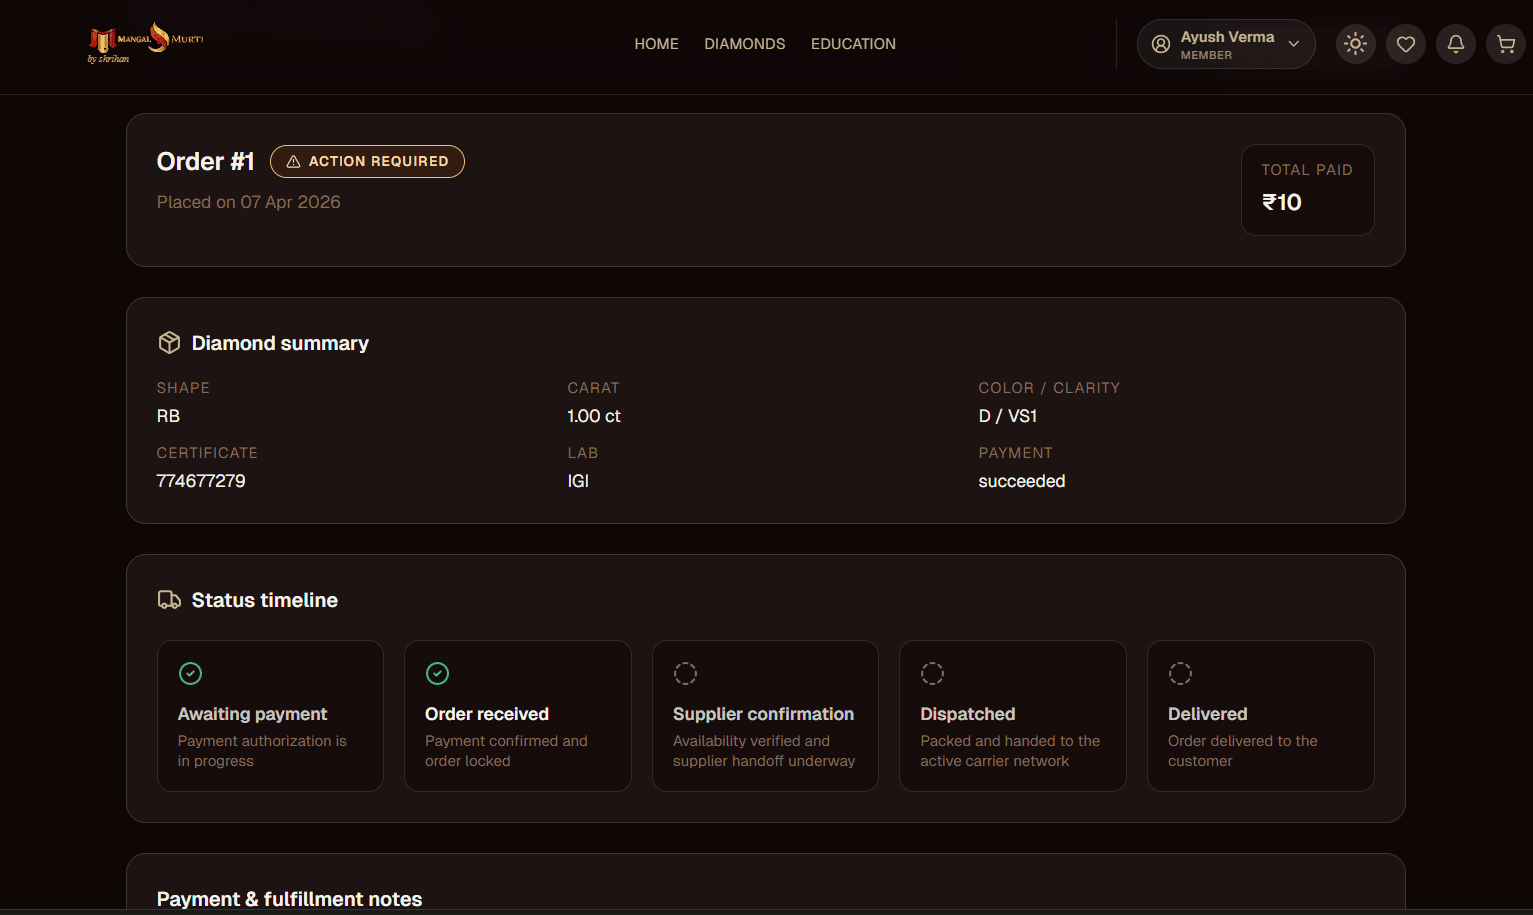Image resolution: width=1533 pixels, height=915 pixels.
Task: Click the truck icon beside Status timeline
Action: [169, 599]
